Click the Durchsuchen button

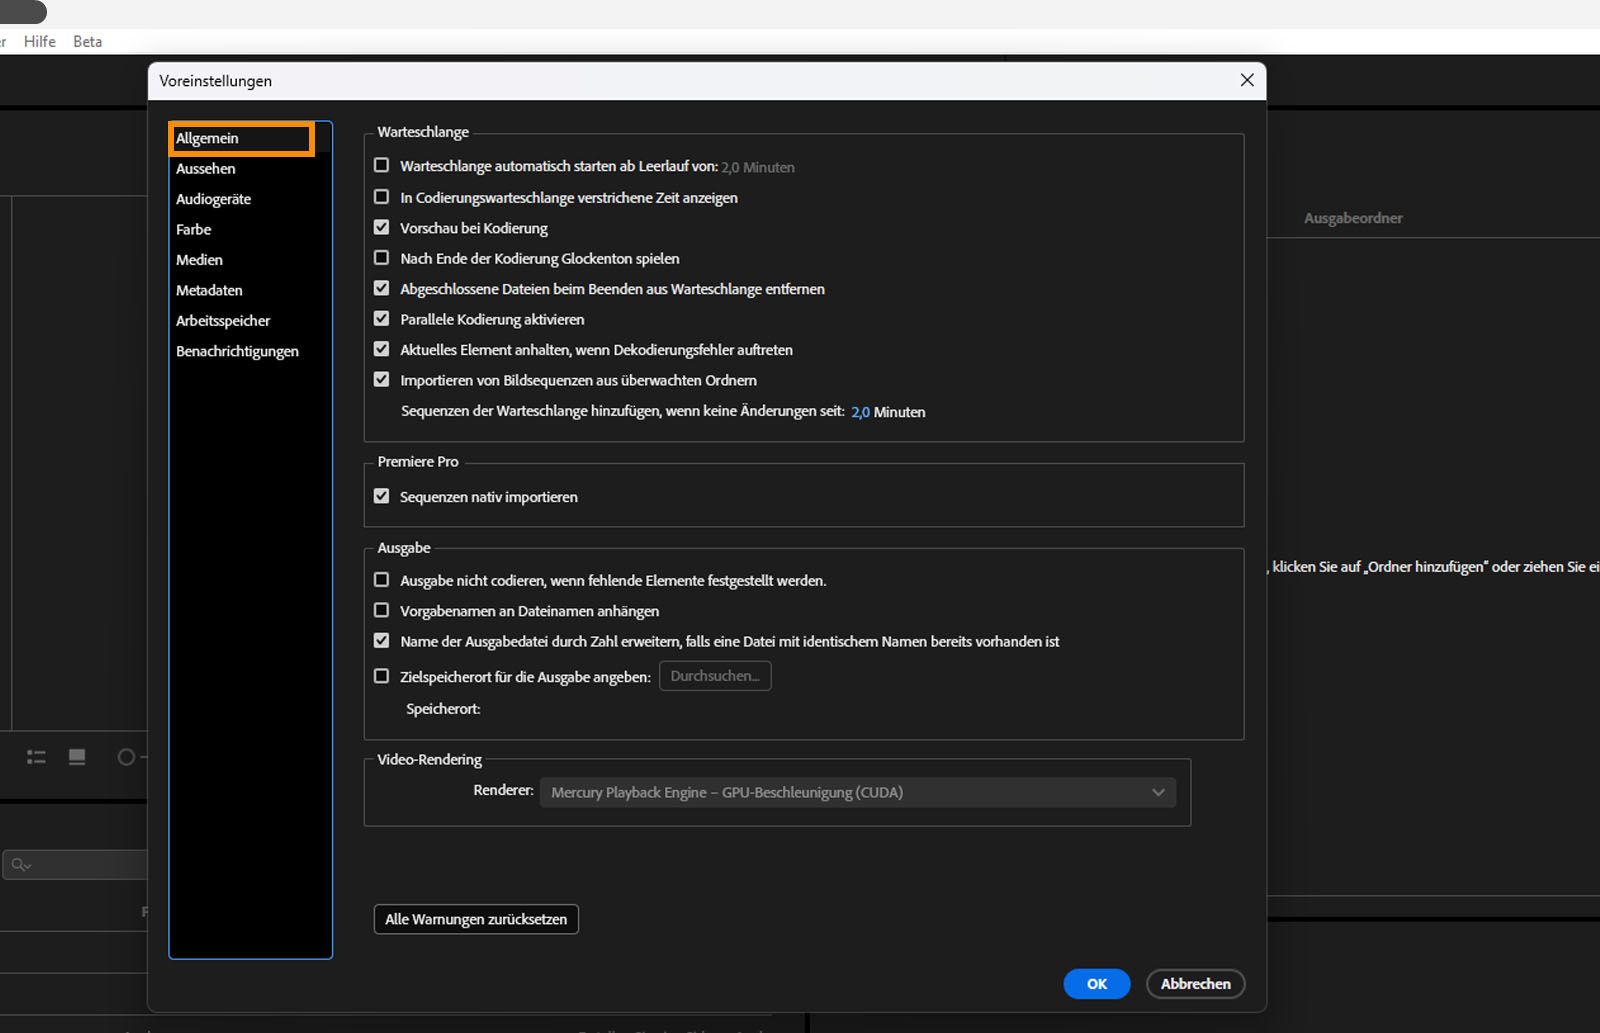click(714, 676)
